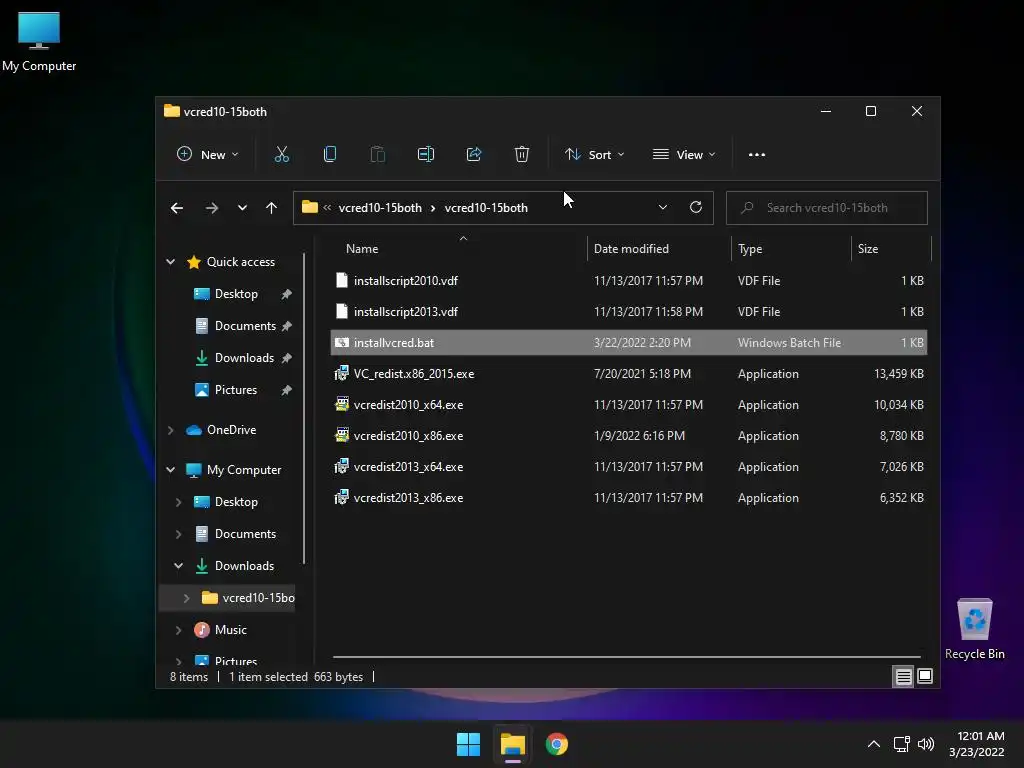
Task: Select vcredist2013_x64.exe file name
Action: [x=408, y=466]
